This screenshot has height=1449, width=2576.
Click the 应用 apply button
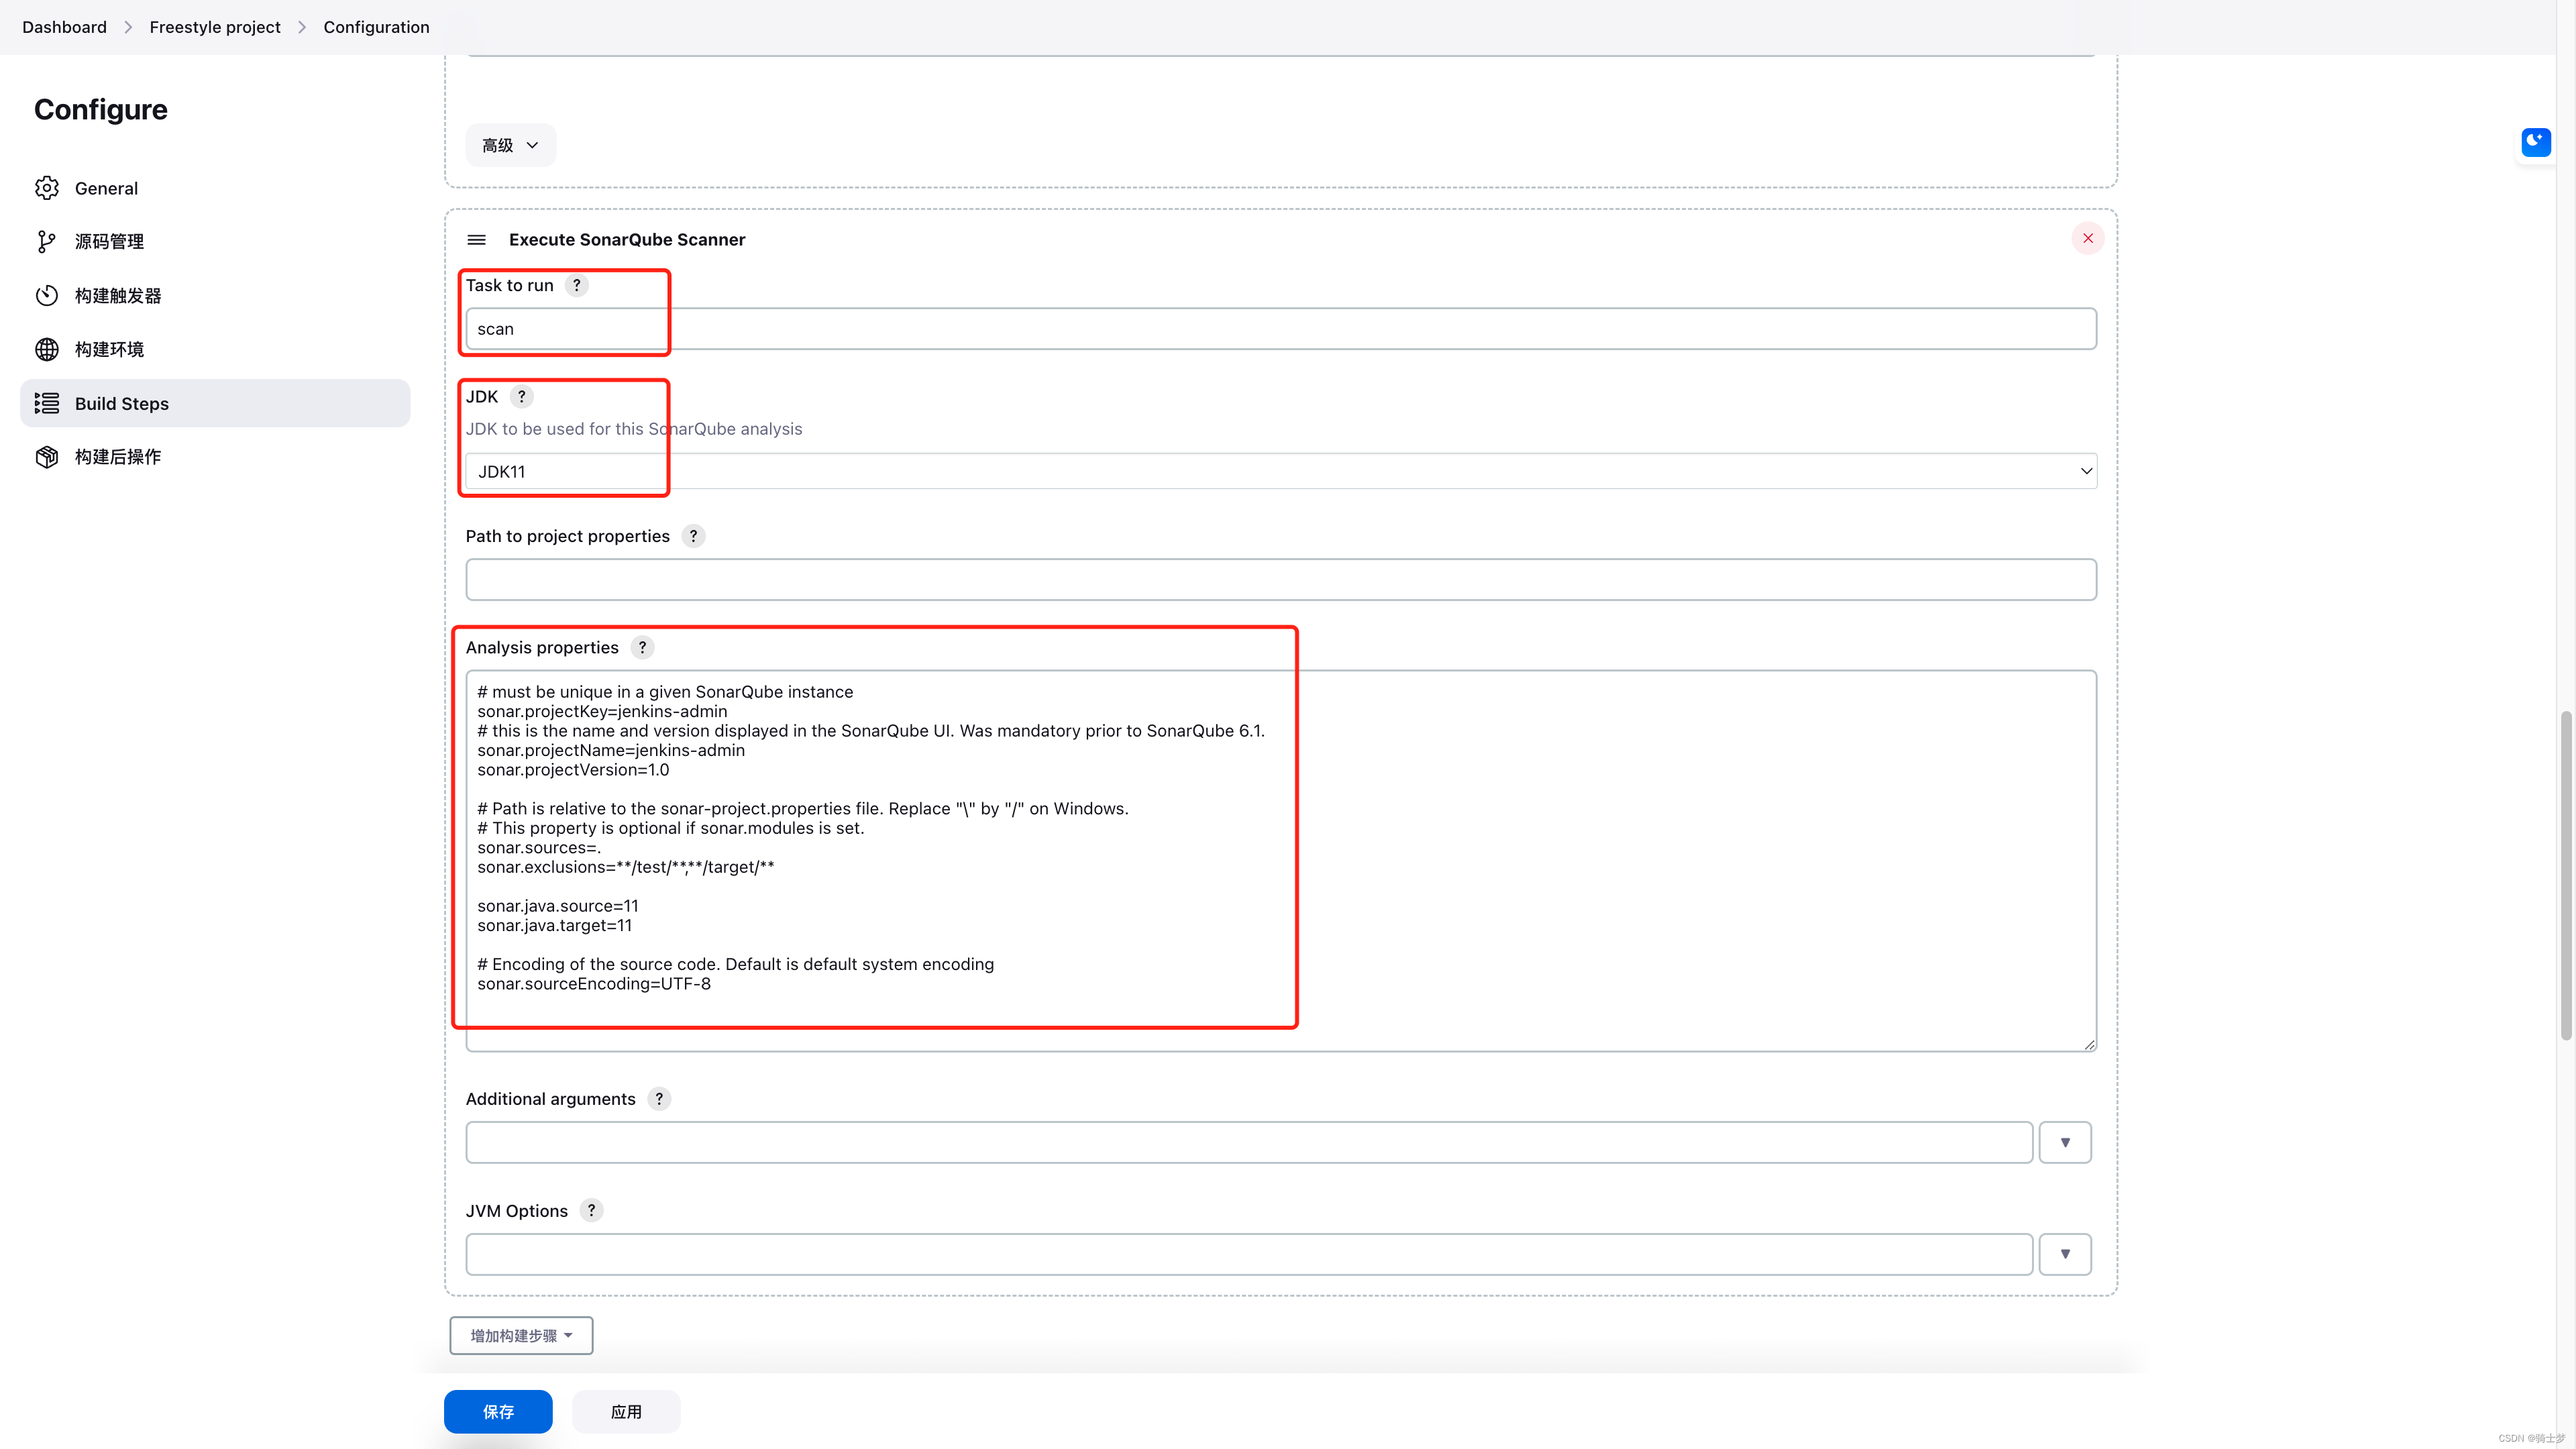(626, 1411)
